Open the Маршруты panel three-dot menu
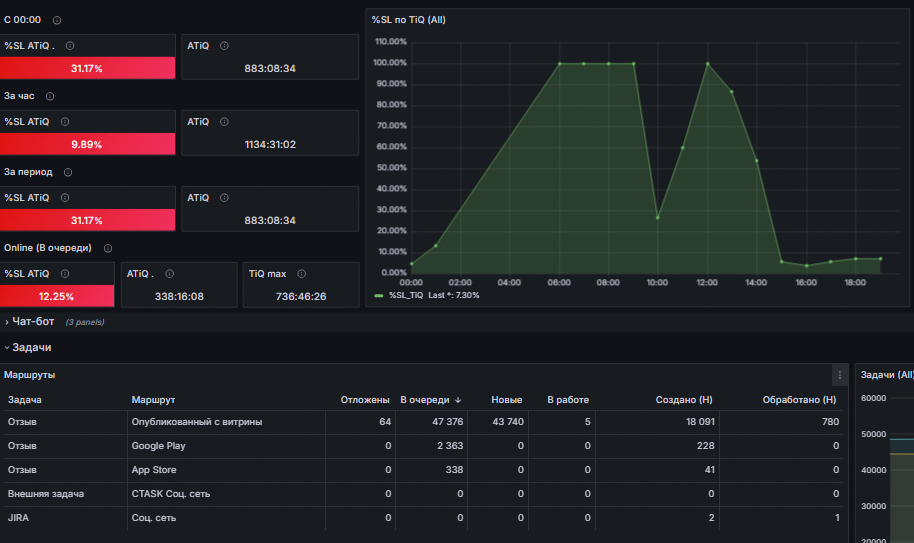This screenshot has width=914, height=543. (839, 375)
